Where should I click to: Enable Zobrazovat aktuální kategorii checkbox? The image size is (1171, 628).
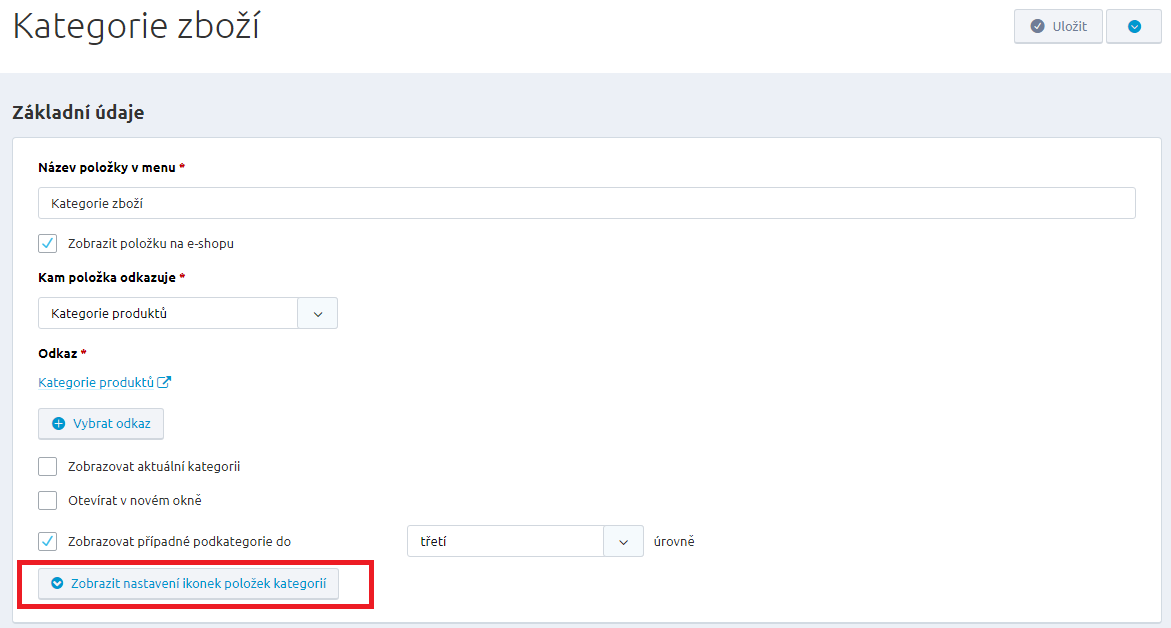click(x=48, y=467)
